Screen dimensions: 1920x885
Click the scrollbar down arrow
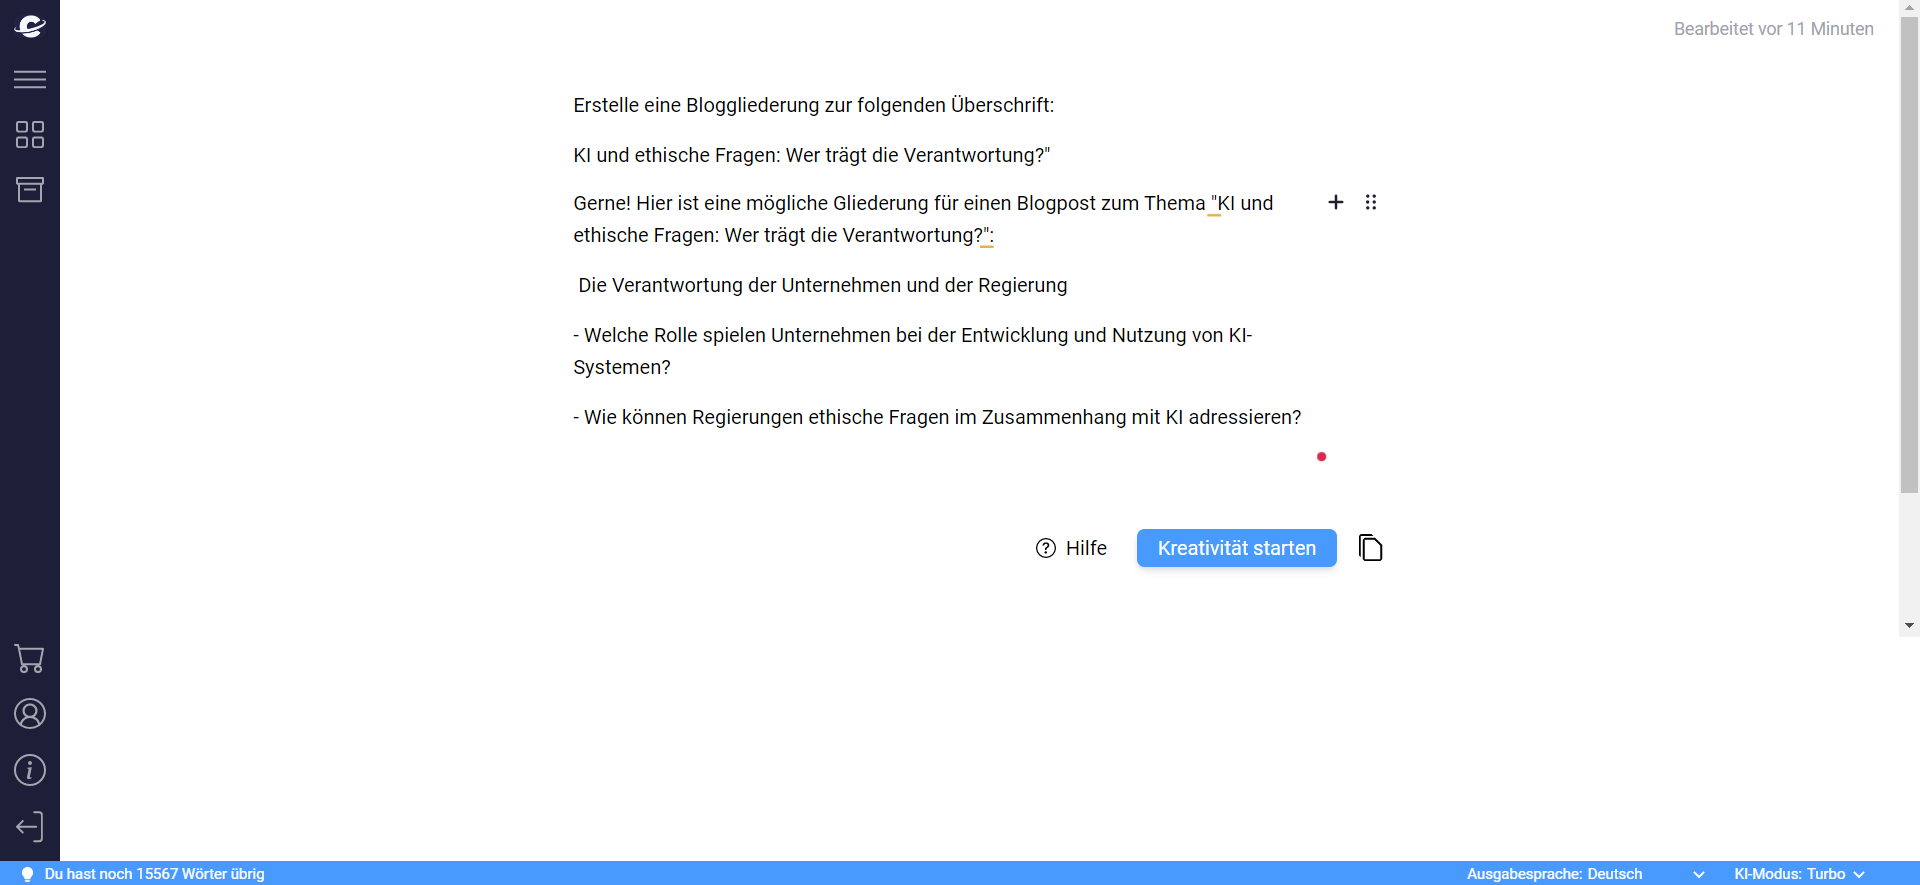pyautogui.click(x=1909, y=626)
